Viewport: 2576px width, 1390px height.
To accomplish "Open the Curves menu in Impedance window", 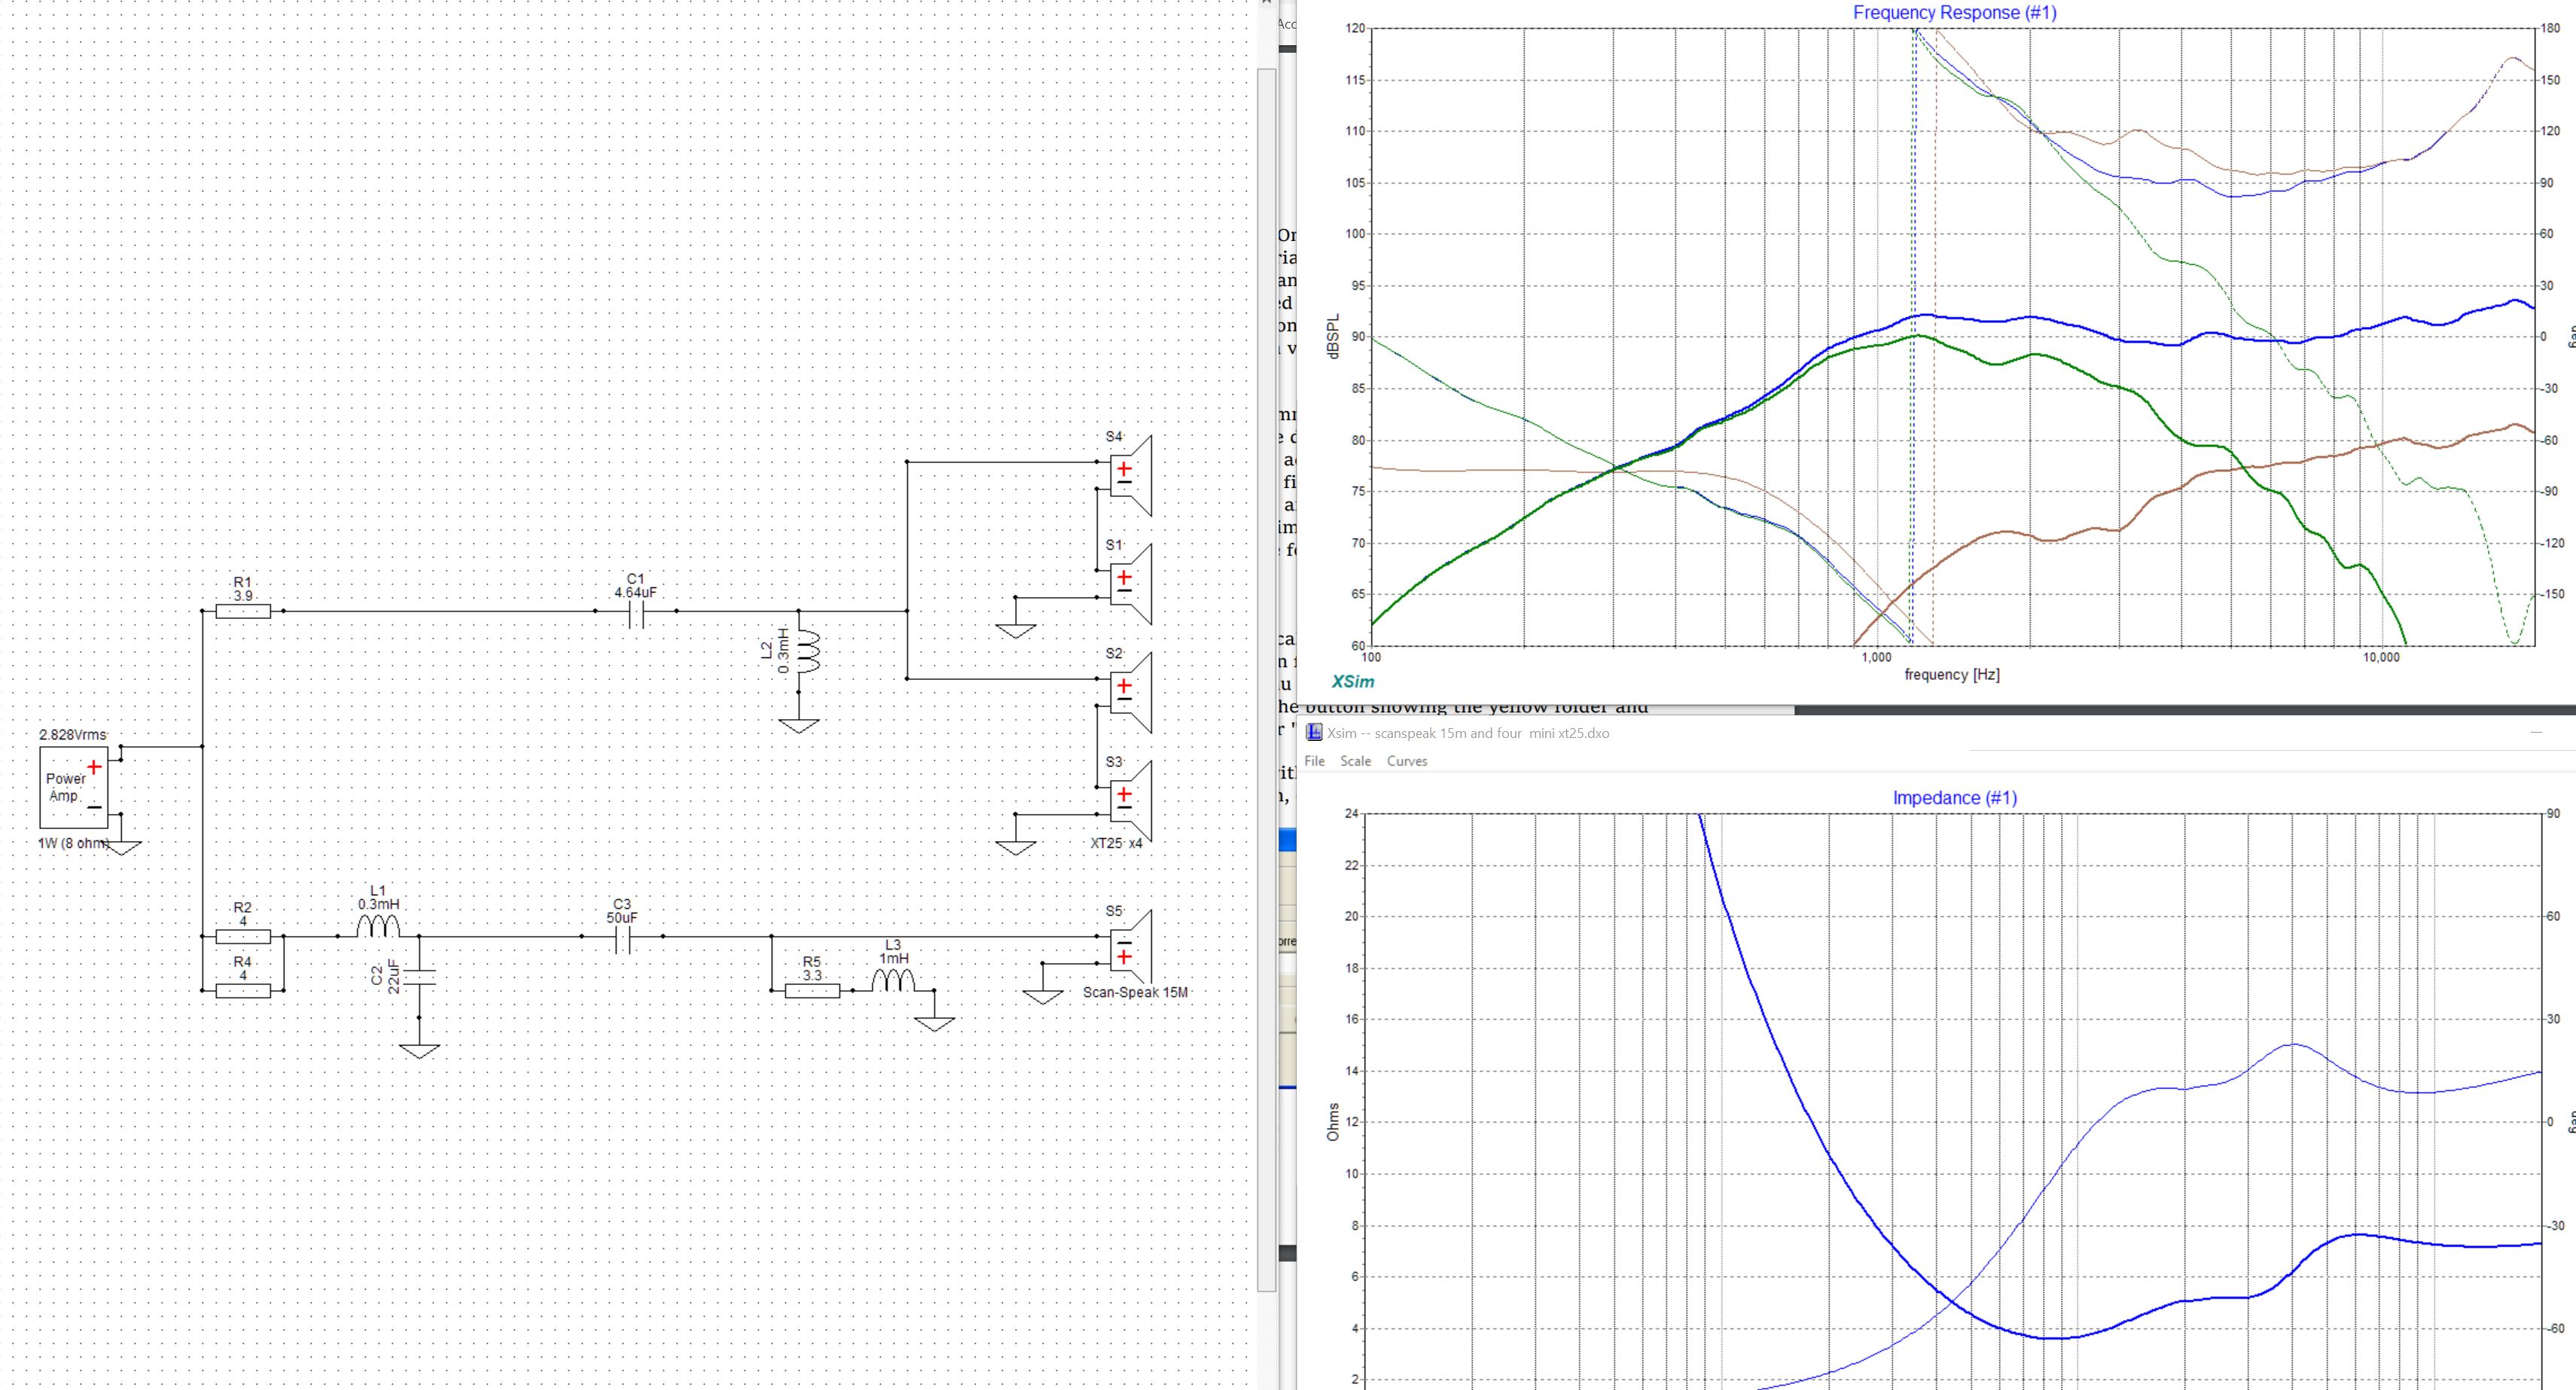I will coord(1406,761).
